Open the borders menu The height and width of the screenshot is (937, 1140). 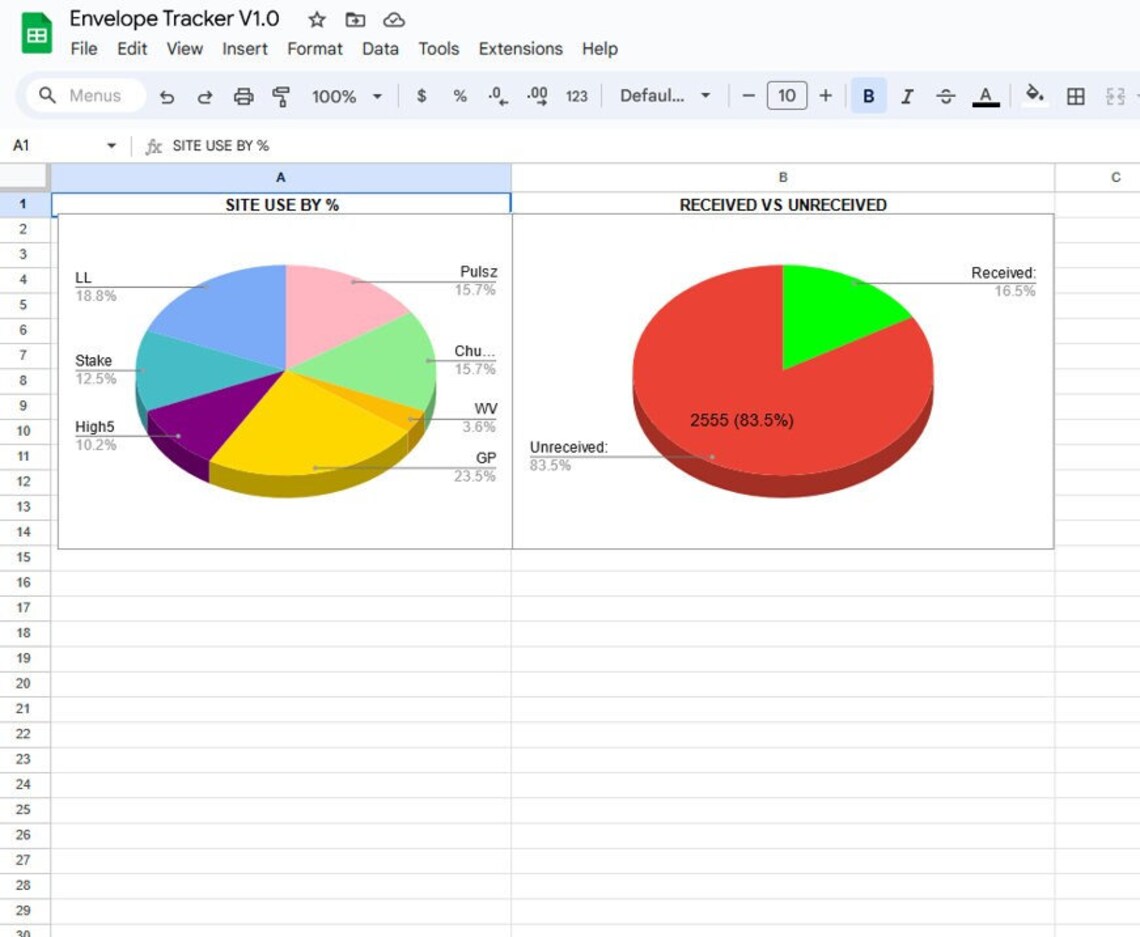(x=1075, y=96)
